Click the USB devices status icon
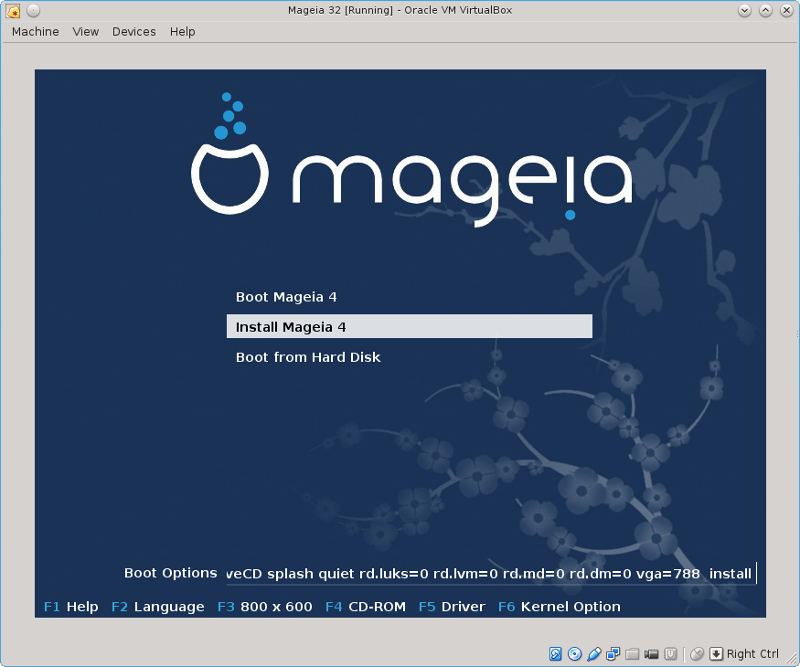The image size is (800, 667). (x=594, y=654)
